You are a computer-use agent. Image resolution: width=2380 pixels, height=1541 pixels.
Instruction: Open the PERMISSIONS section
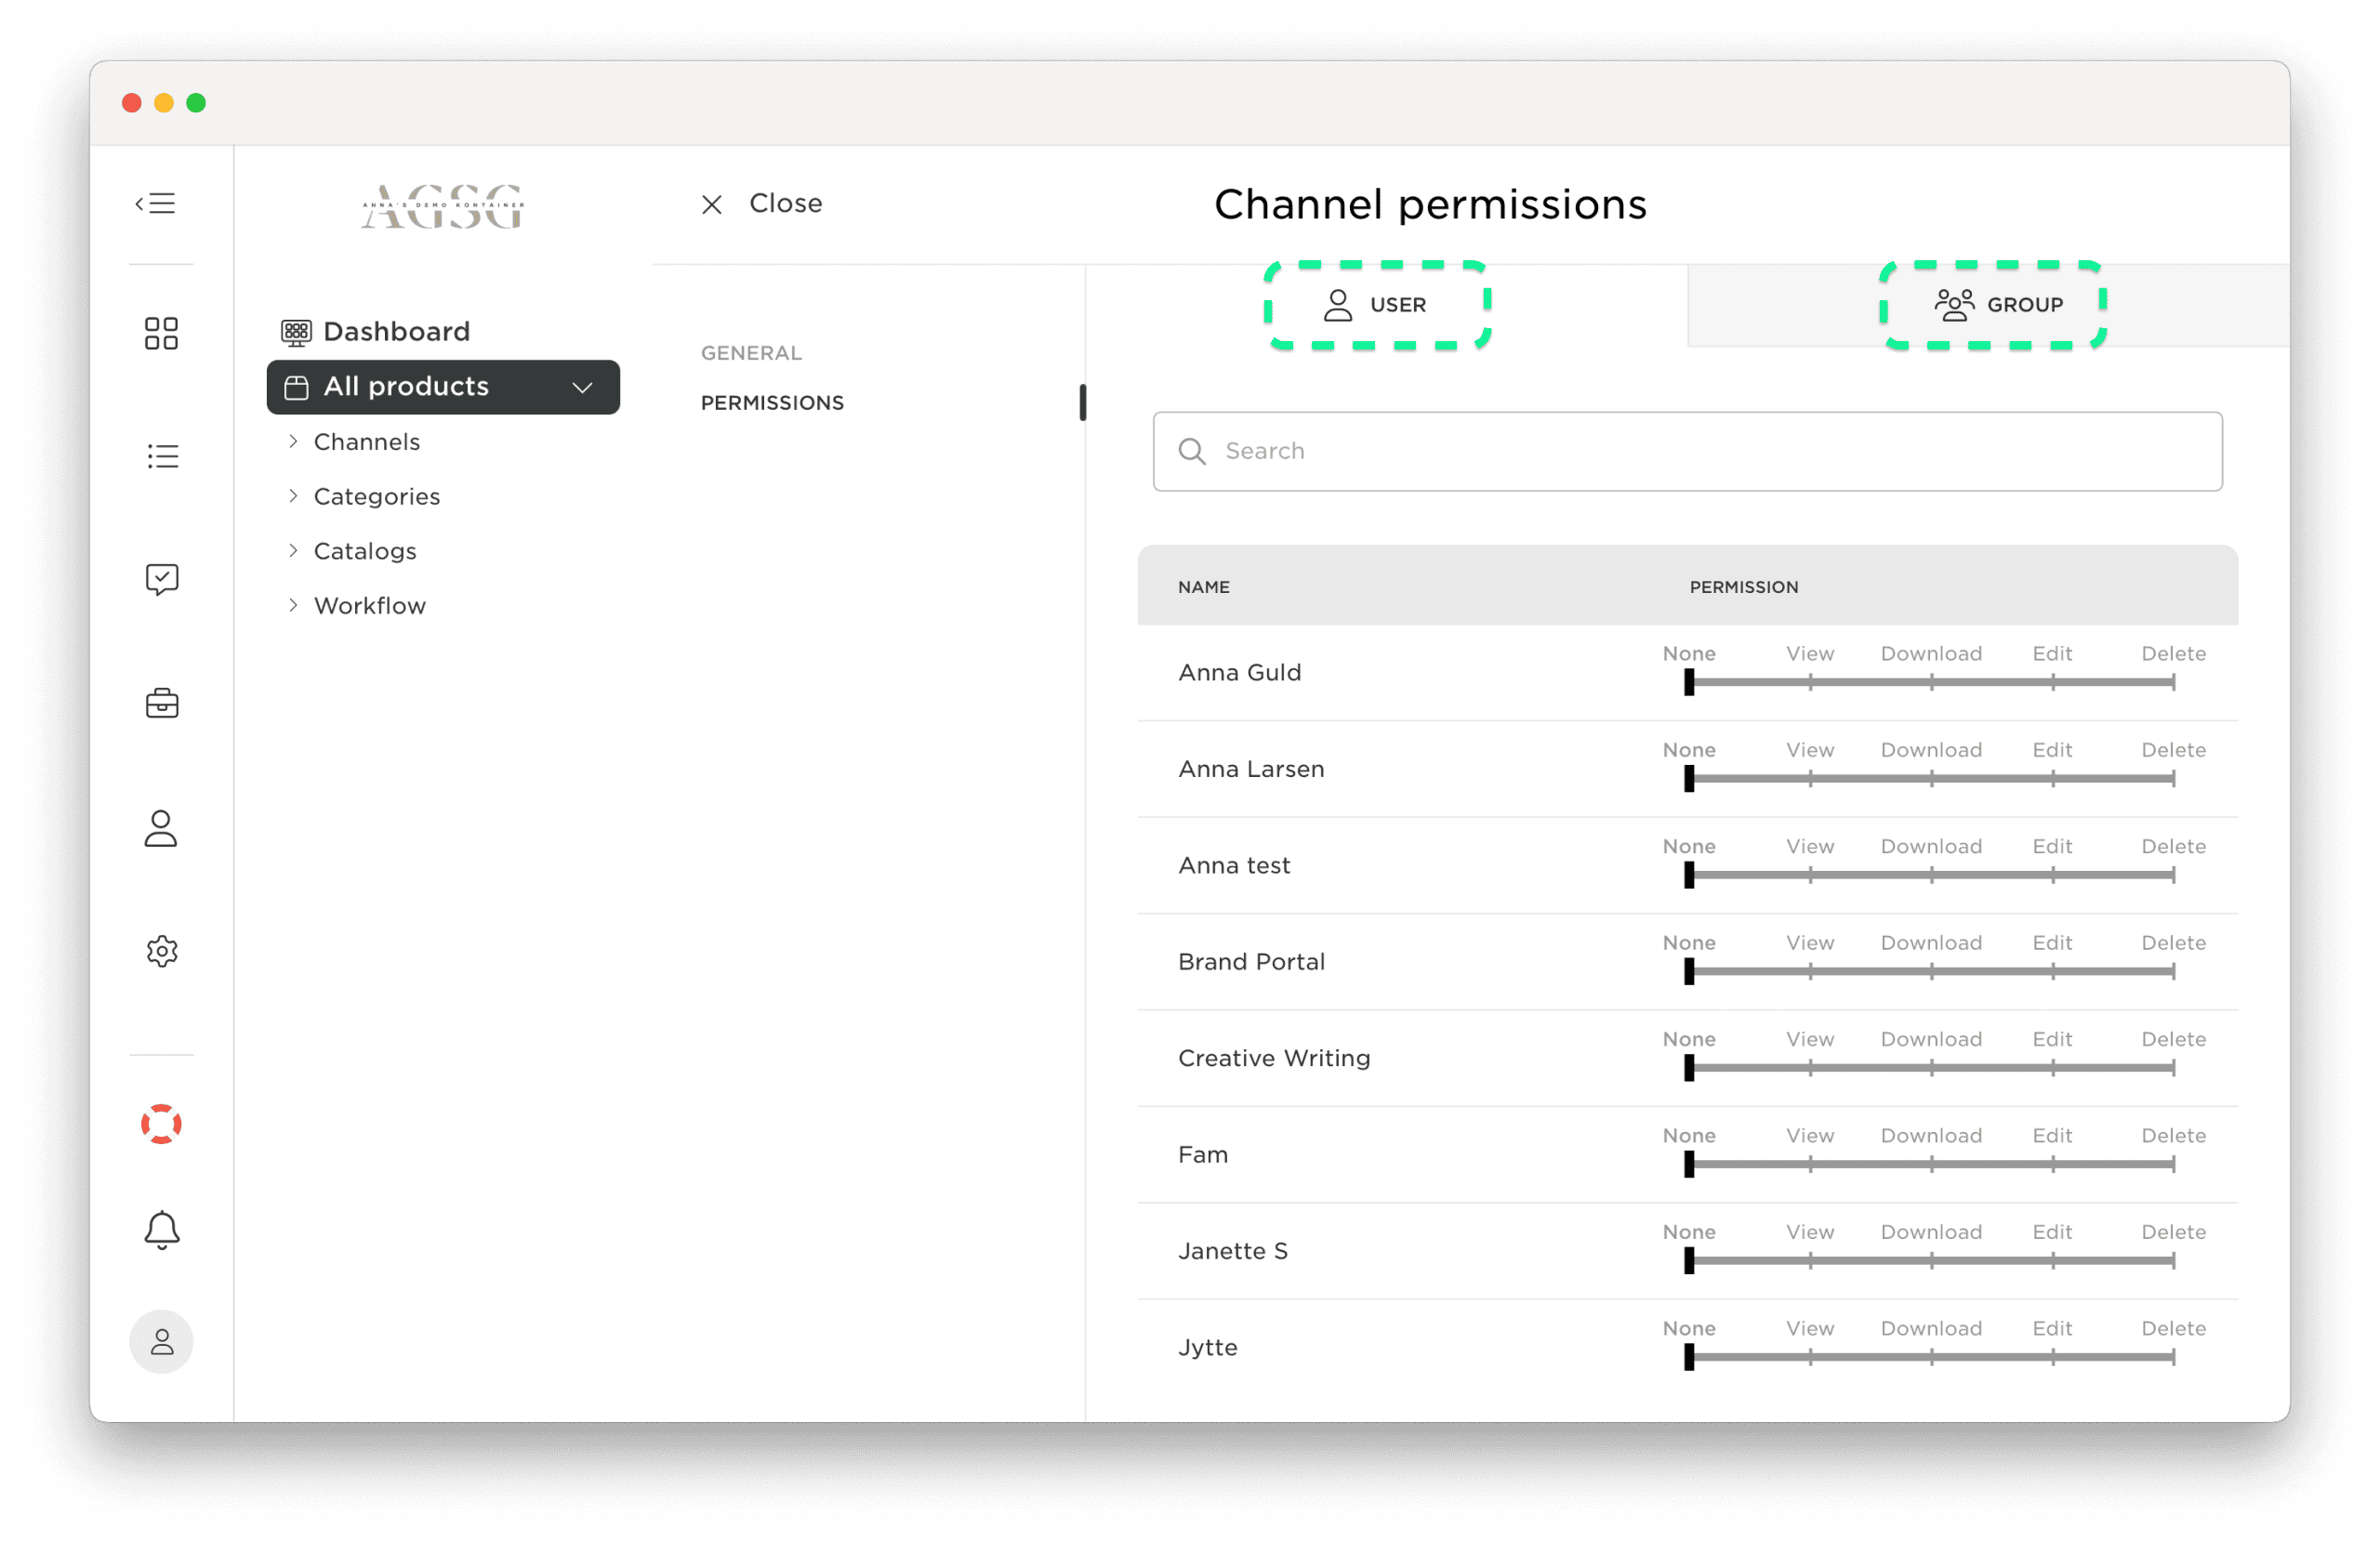771,402
